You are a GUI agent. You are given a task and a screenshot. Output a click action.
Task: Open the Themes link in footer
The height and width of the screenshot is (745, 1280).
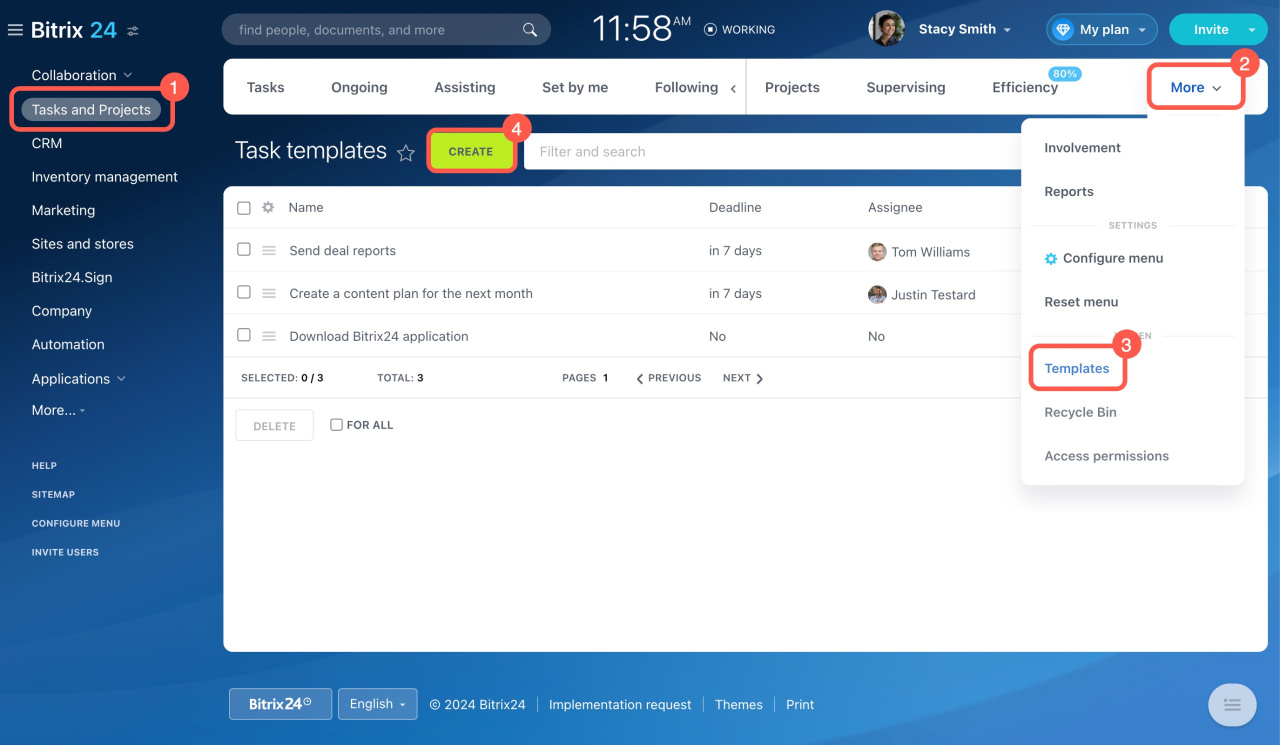[739, 705]
